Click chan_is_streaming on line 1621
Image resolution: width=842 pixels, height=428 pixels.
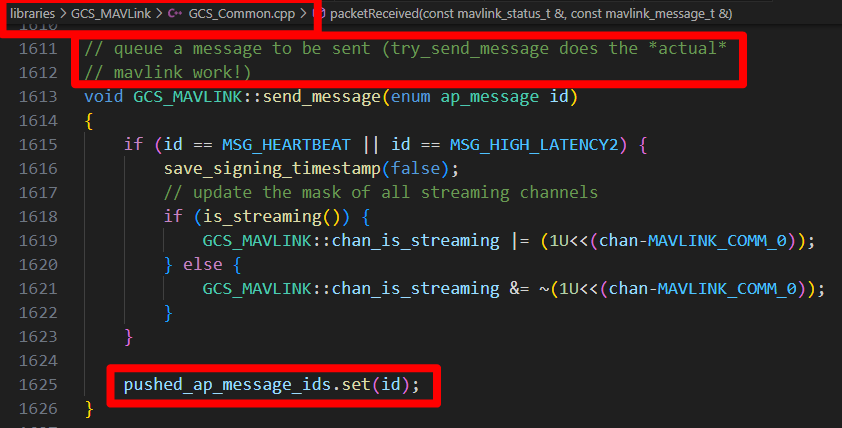click(x=416, y=289)
